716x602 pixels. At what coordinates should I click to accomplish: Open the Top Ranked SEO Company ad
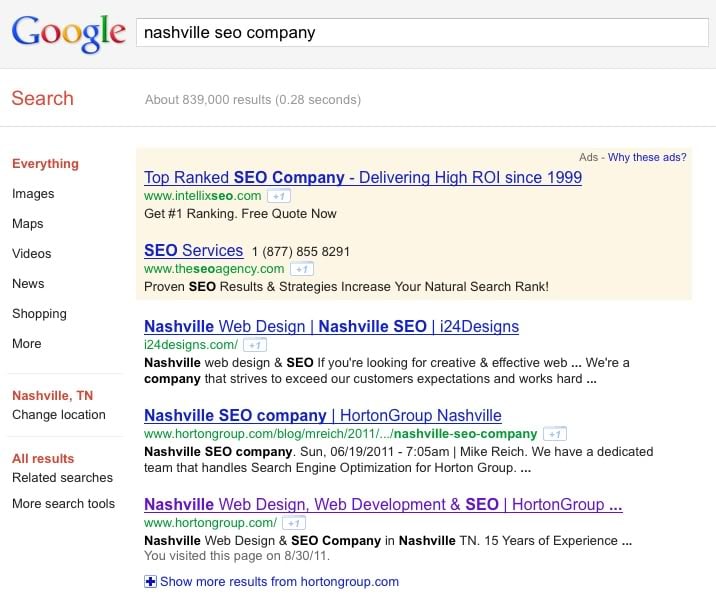tap(363, 177)
